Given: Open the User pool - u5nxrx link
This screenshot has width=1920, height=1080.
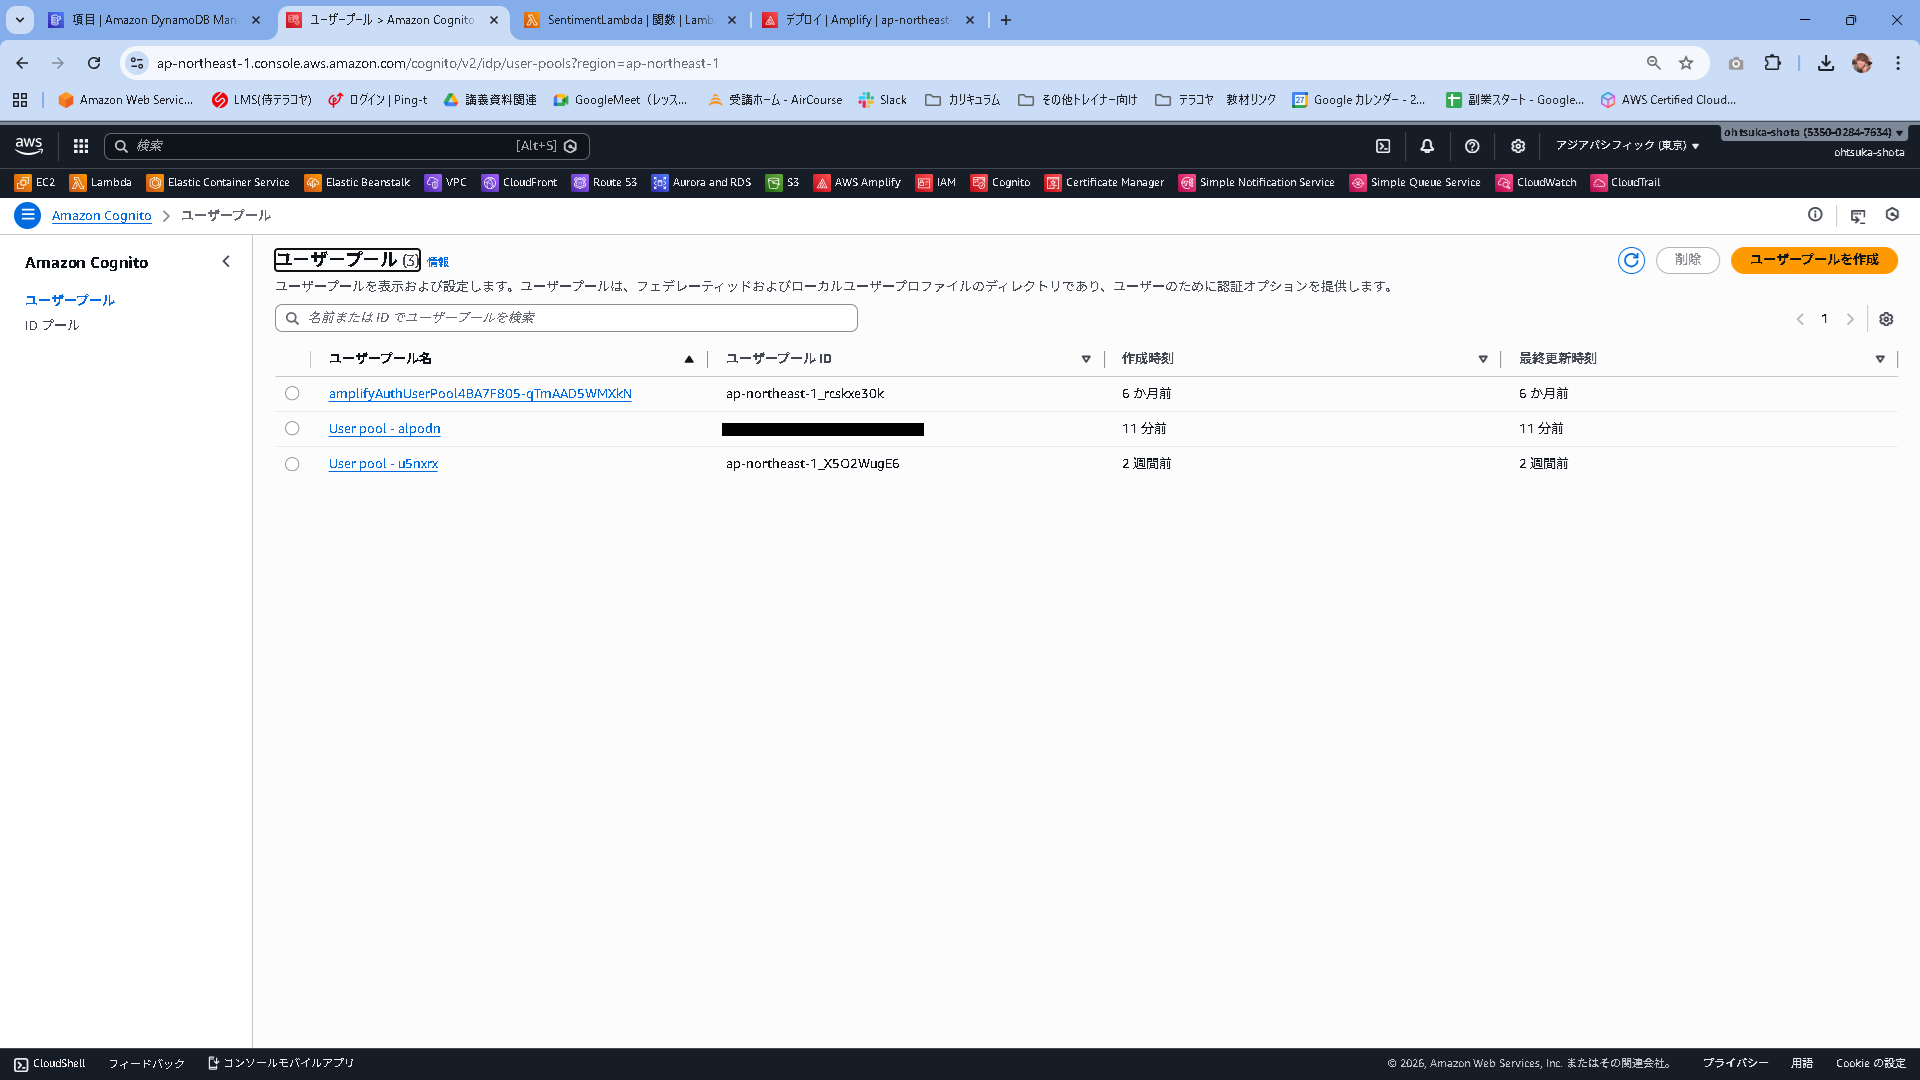Looking at the screenshot, I should pos(383,464).
